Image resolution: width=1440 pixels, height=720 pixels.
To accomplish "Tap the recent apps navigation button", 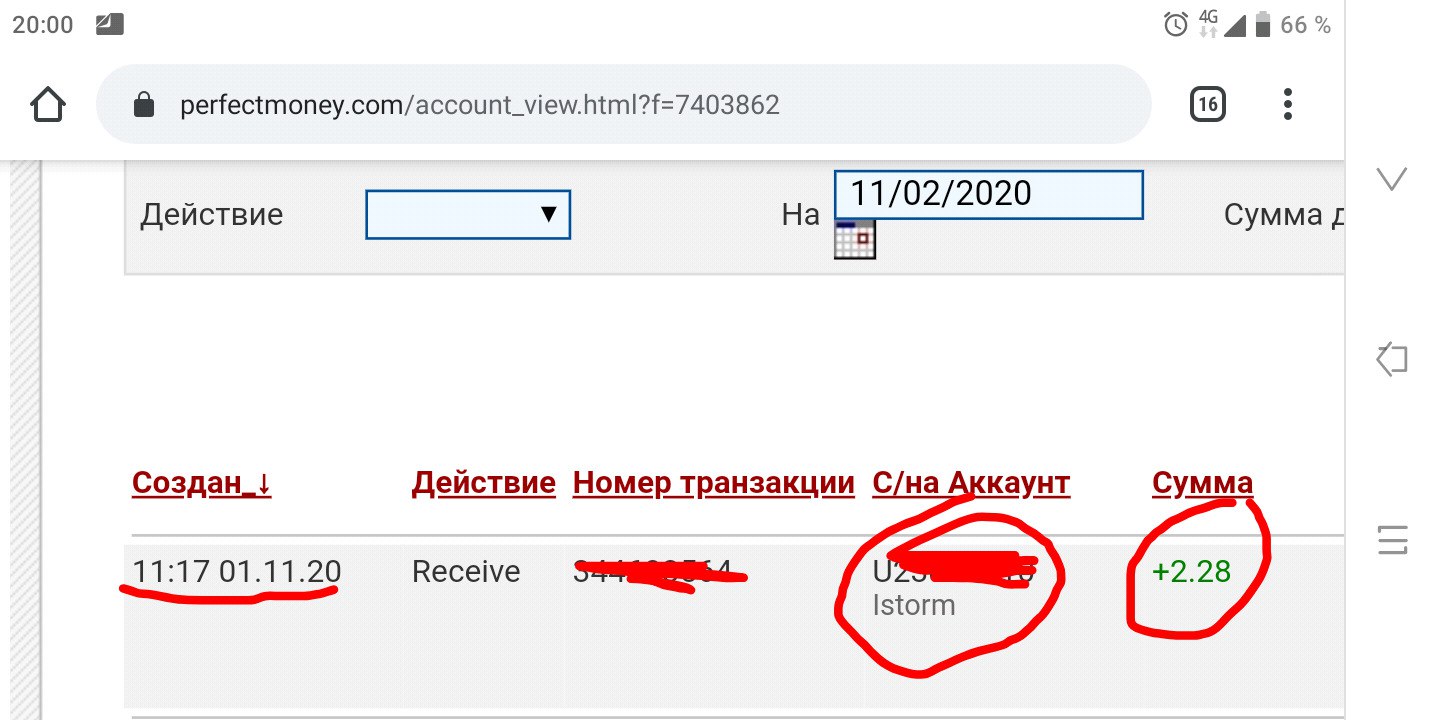I will coord(1392,538).
